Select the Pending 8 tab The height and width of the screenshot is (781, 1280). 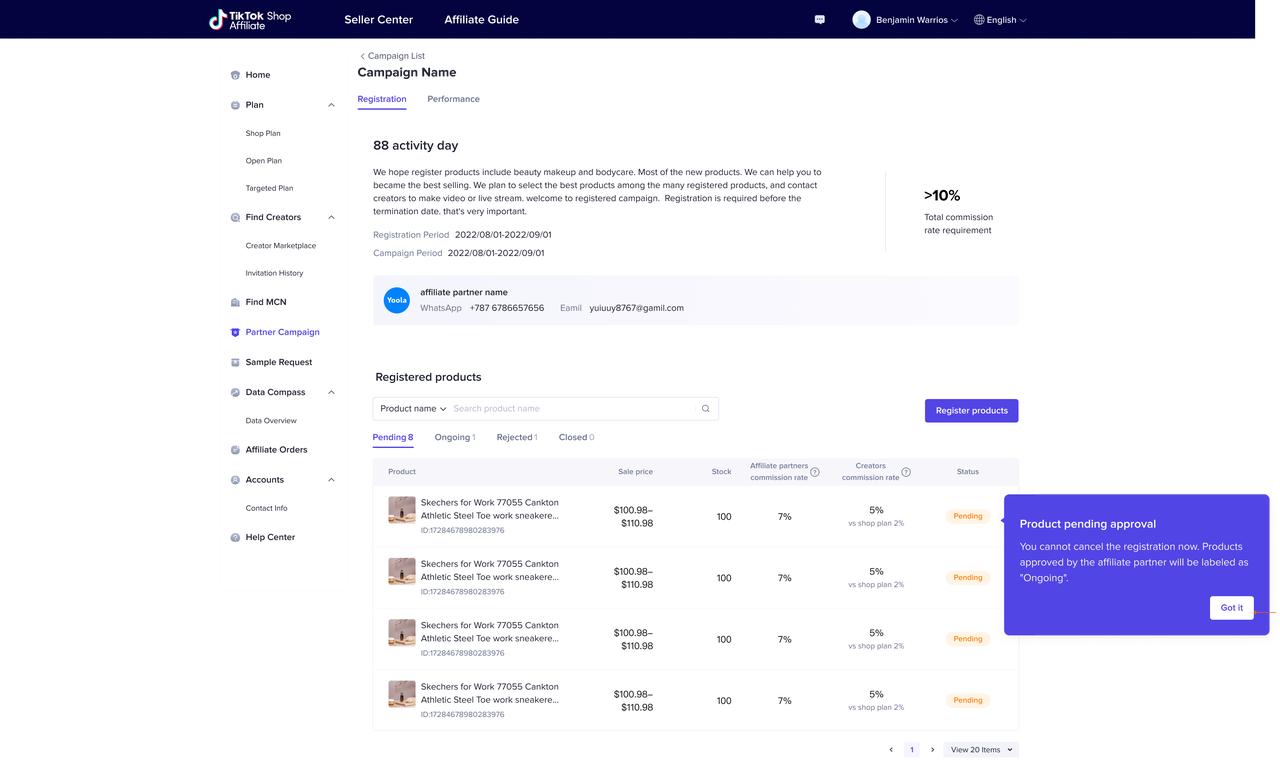(393, 437)
